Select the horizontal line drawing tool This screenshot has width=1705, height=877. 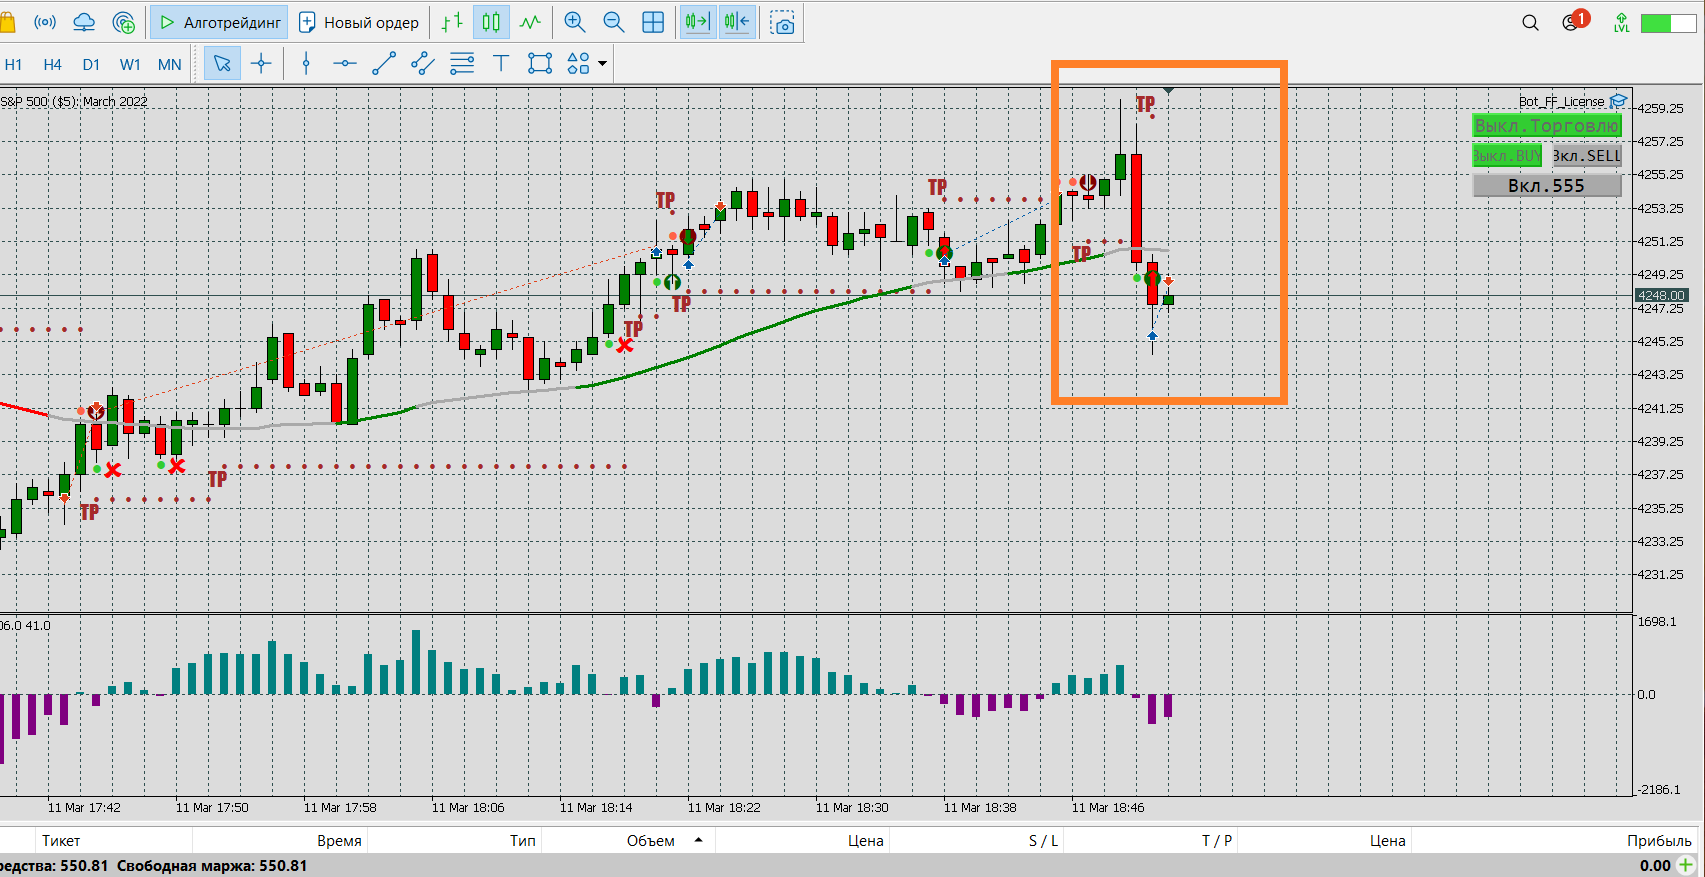[x=345, y=64]
